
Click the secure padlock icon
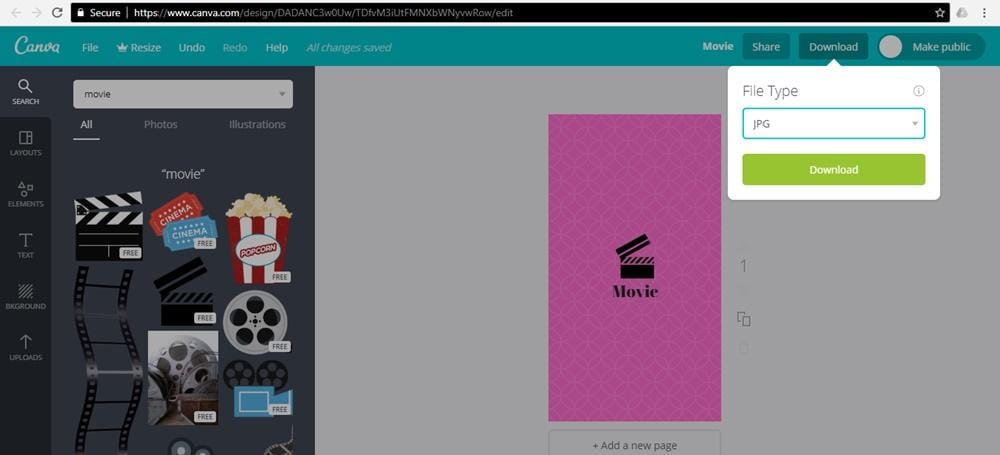80,12
